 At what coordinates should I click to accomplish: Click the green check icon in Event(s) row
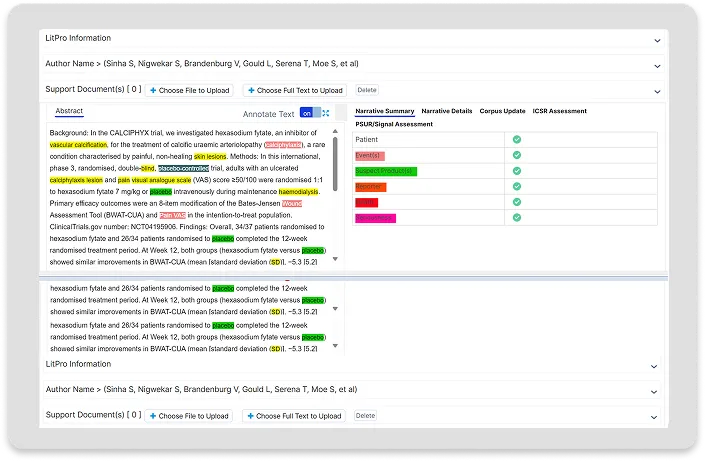517,155
